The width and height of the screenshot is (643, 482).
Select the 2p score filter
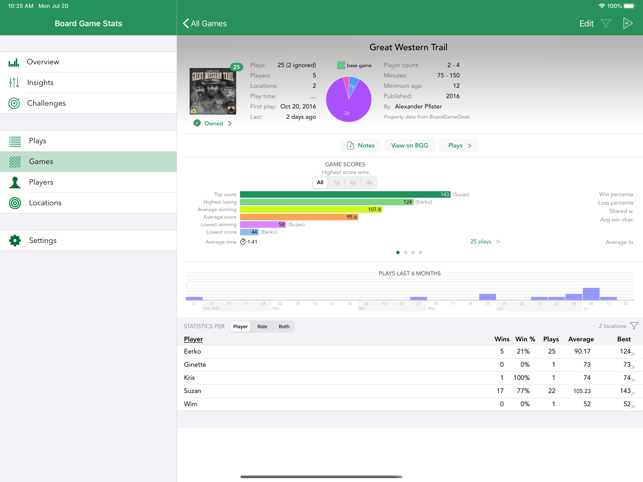(x=353, y=183)
